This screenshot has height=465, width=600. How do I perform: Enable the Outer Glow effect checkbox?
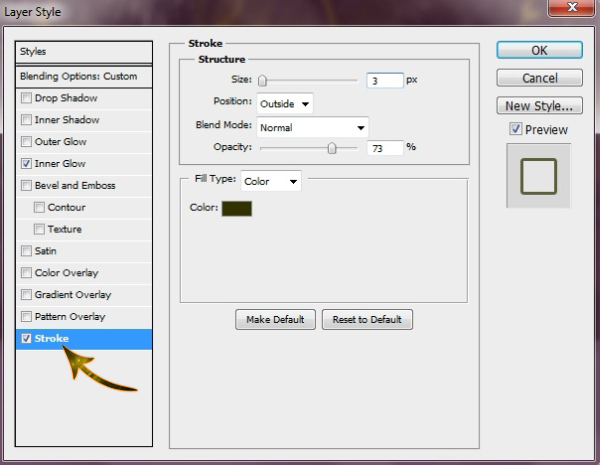tap(26, 142)
